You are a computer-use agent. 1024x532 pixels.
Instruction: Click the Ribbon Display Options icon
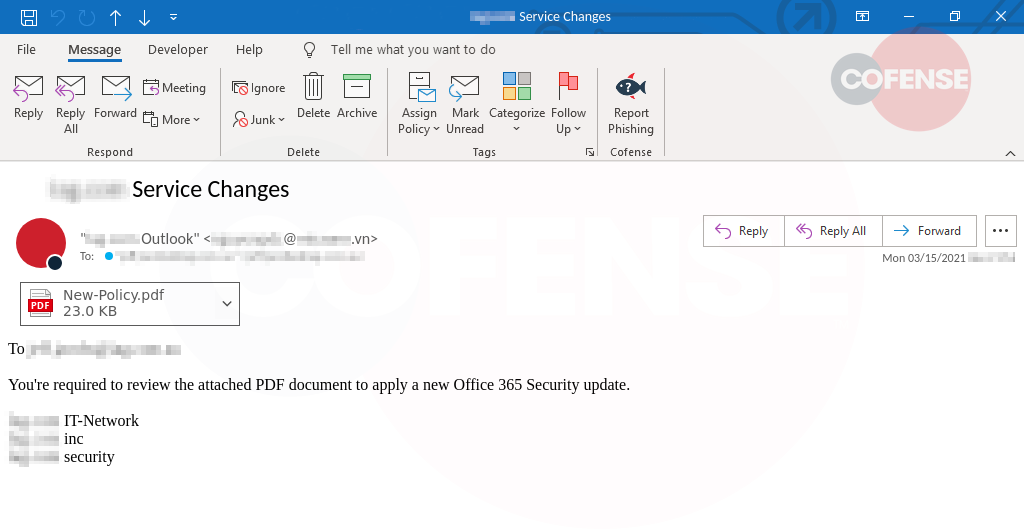[862, 17]
